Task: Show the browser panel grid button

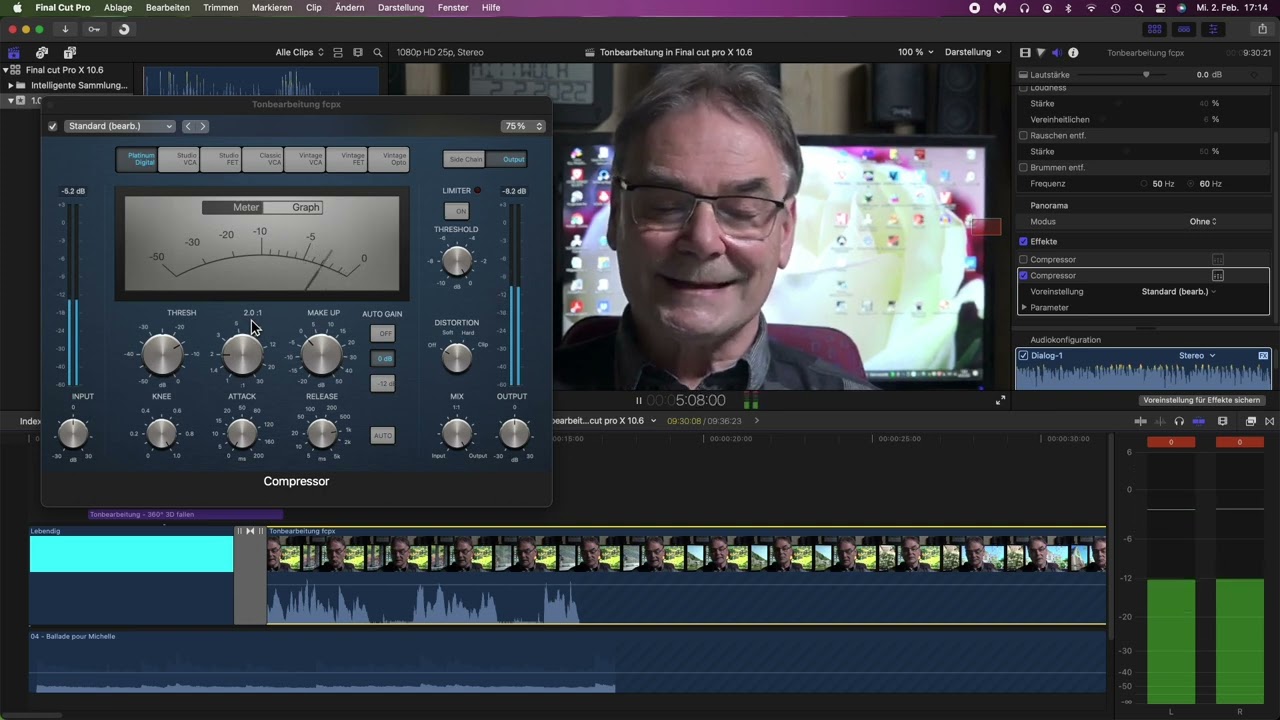Action: 1154,29
